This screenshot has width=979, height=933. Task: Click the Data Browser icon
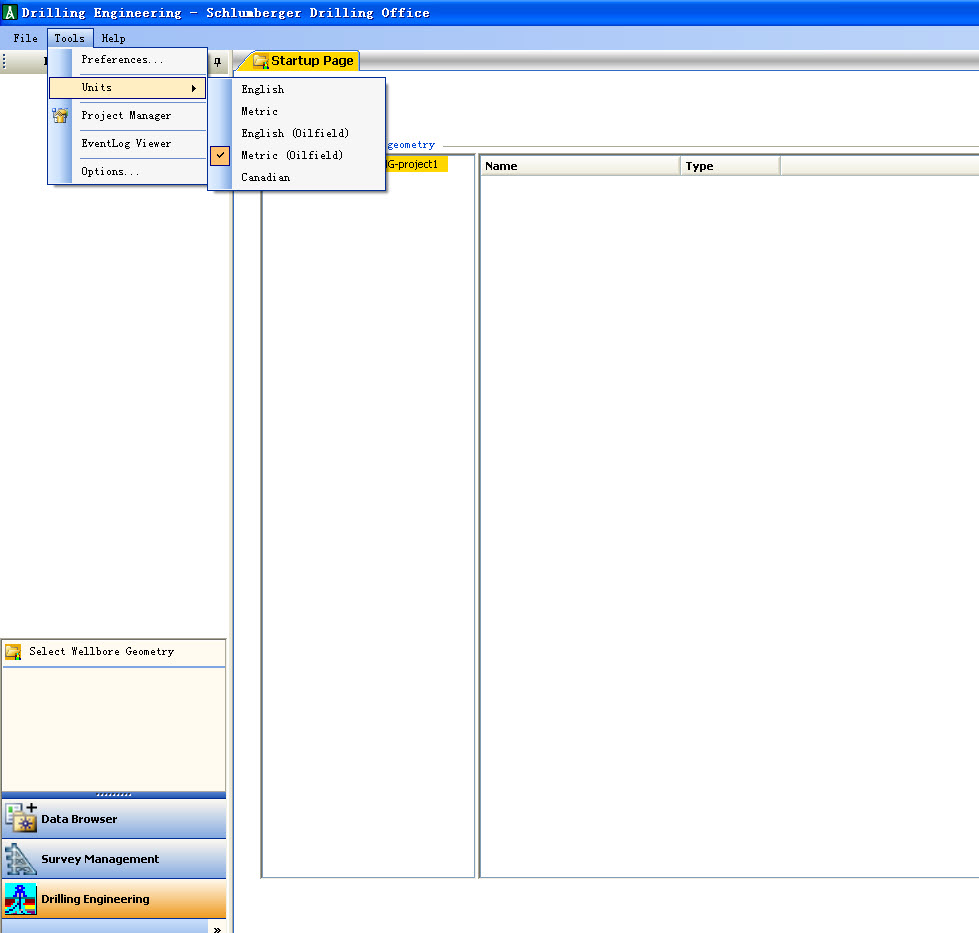point(21,818)
